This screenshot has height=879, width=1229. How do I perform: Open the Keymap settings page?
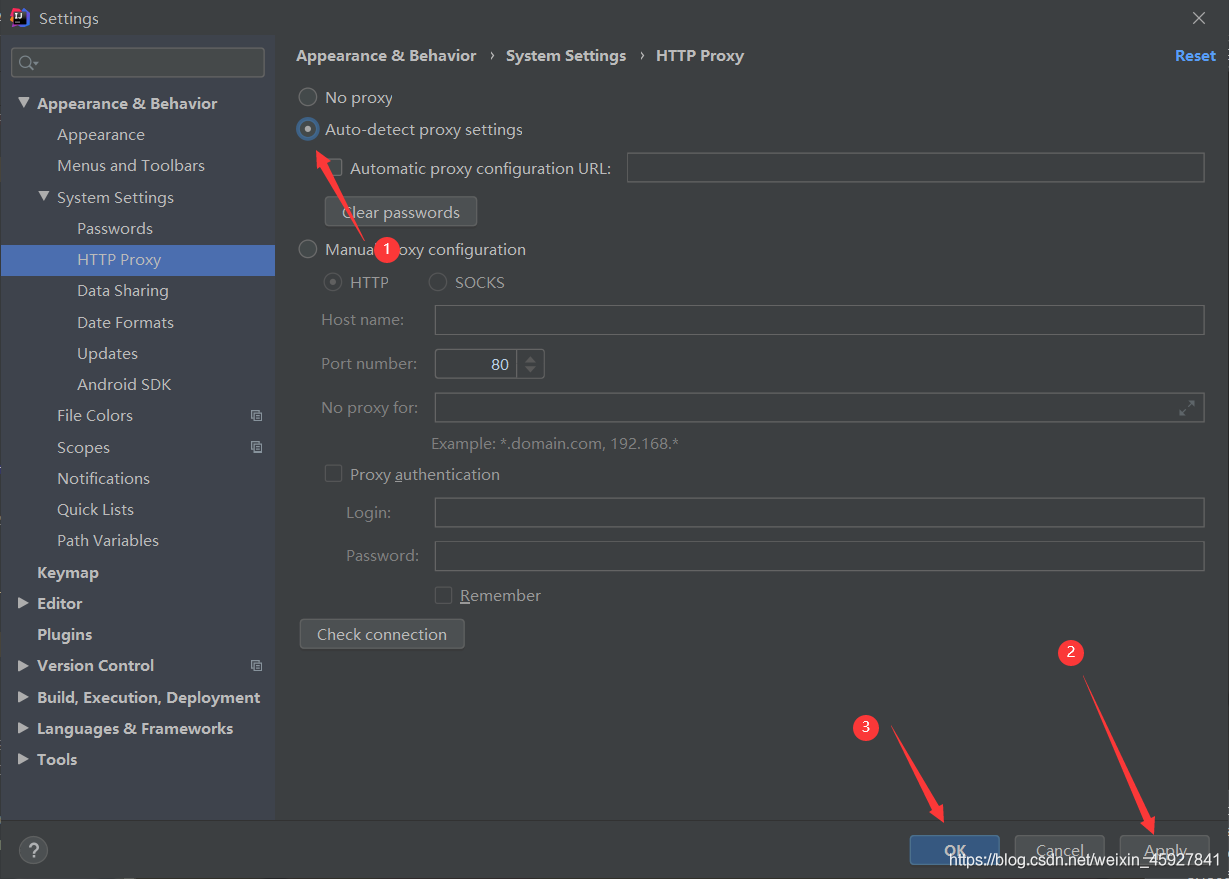(68, 573)
